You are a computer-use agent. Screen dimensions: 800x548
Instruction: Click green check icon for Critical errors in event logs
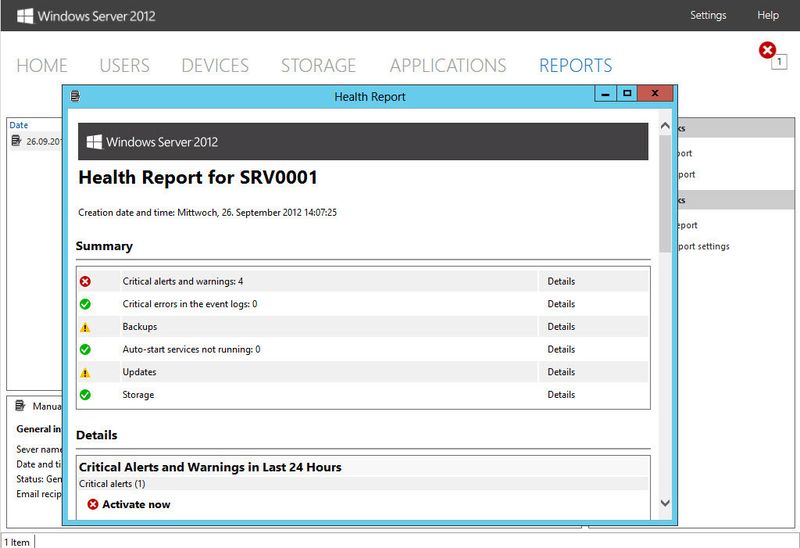[x=85, y=304]
